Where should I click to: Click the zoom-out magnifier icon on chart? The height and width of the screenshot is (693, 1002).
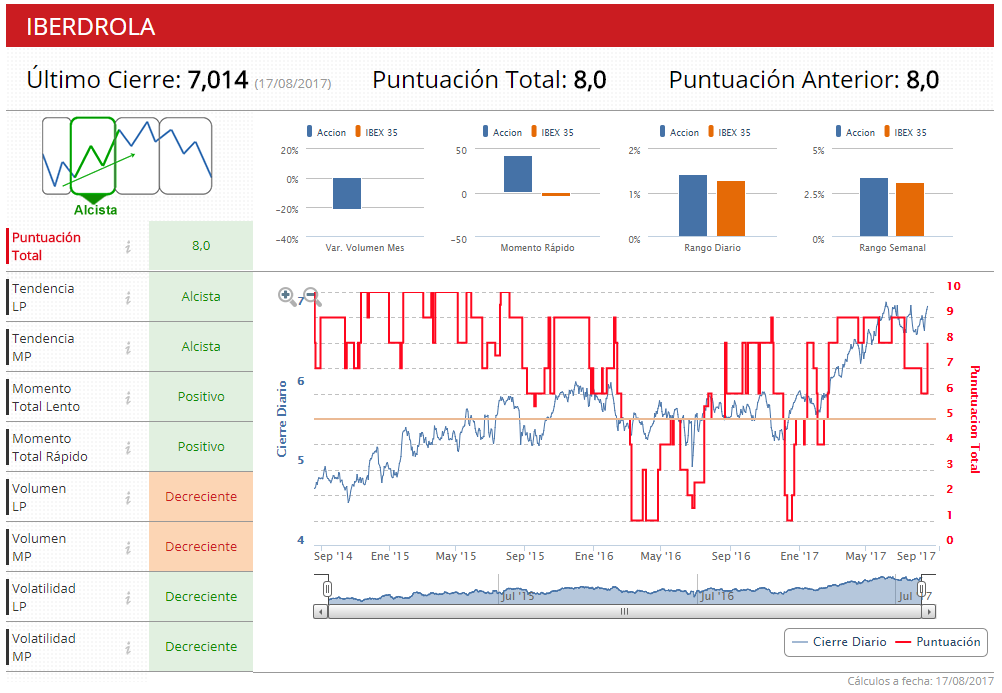click(x=312, y=297)
